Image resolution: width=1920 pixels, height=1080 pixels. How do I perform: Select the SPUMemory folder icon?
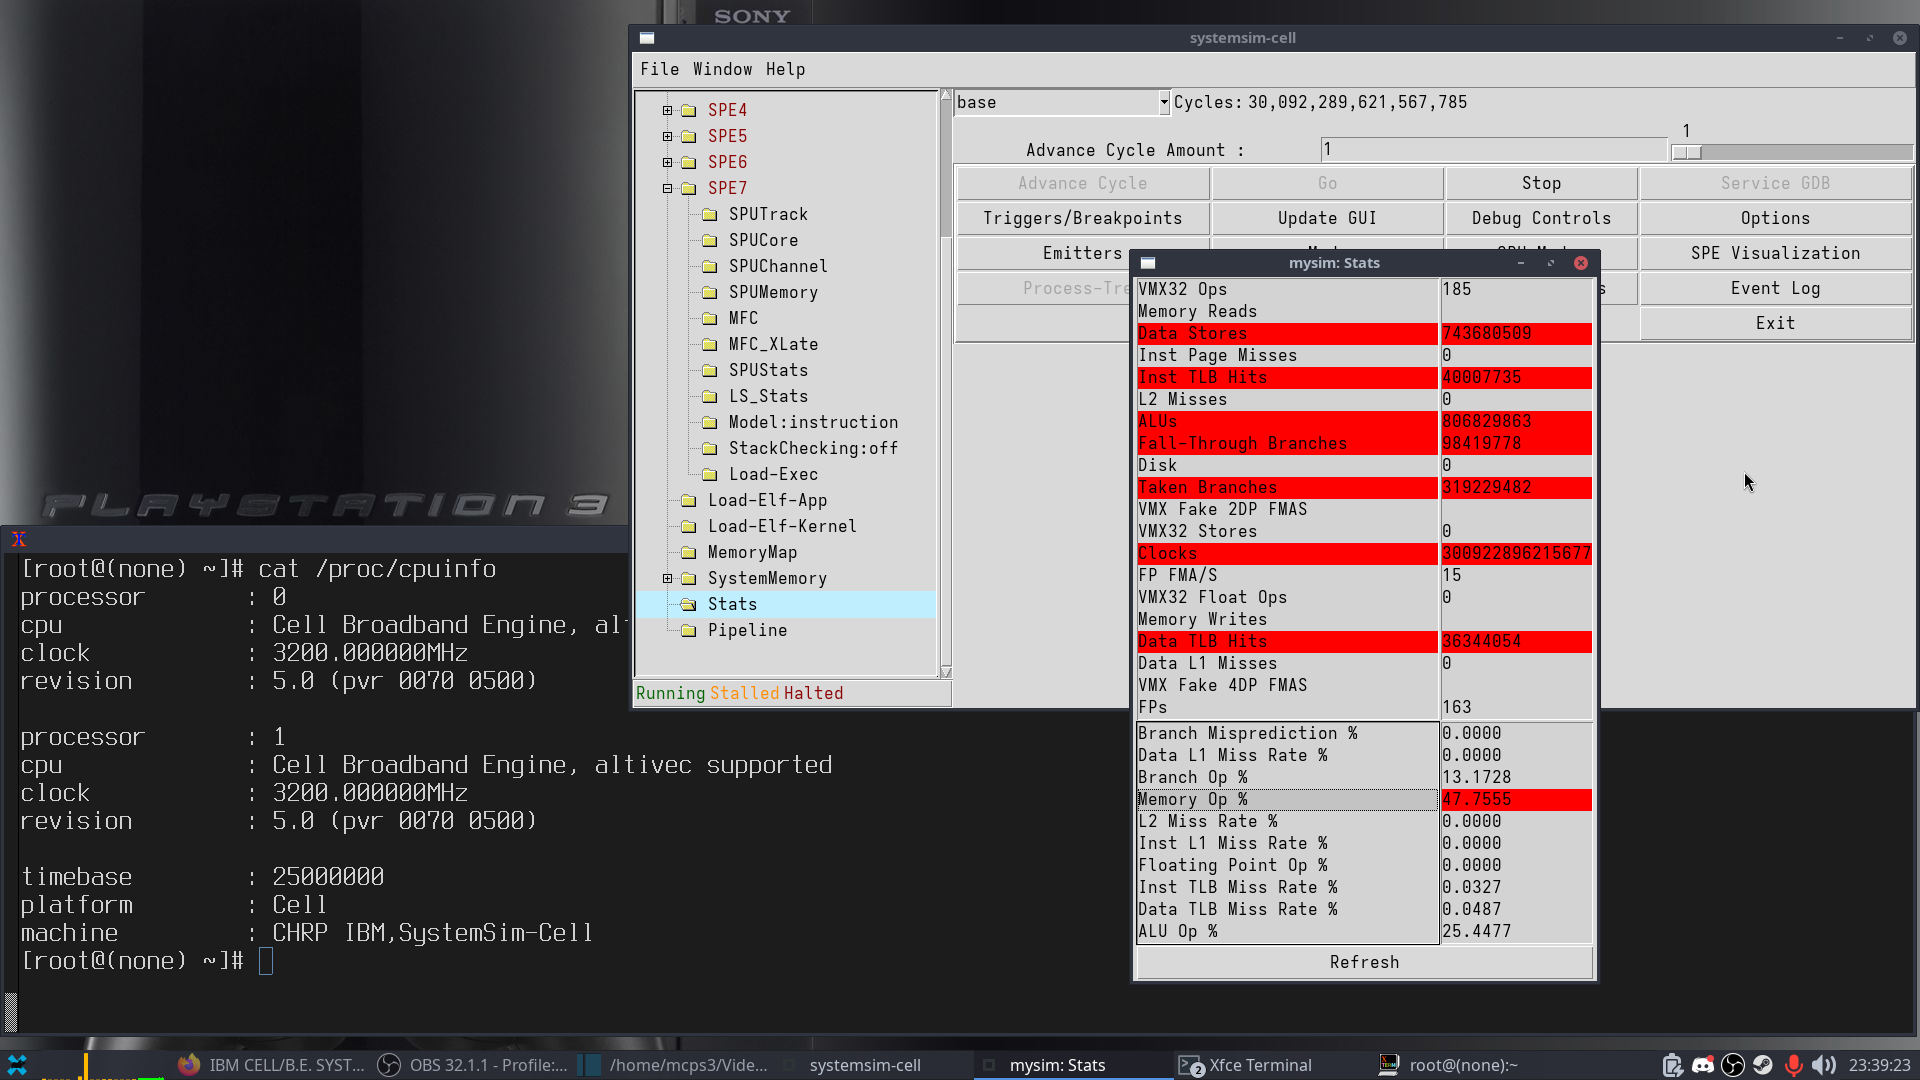[x=710, y=292]
